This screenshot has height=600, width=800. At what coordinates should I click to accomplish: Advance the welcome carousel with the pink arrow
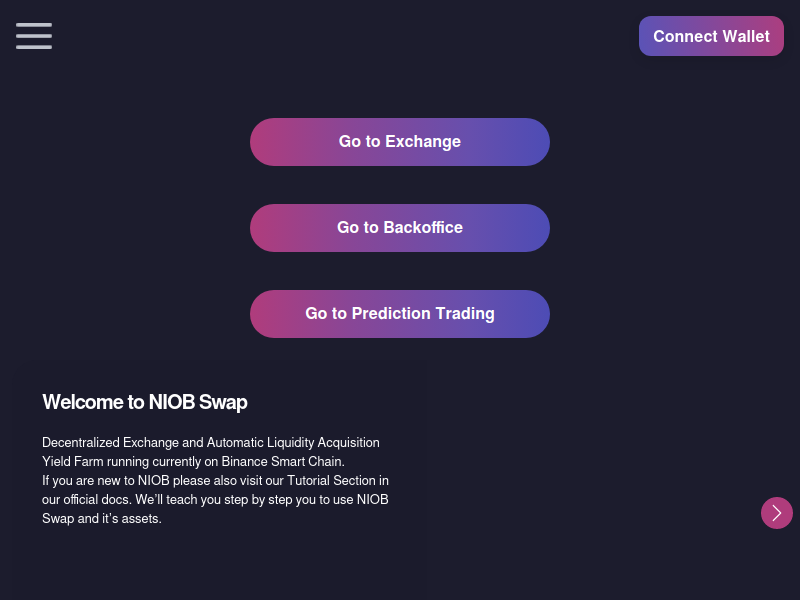777,513
